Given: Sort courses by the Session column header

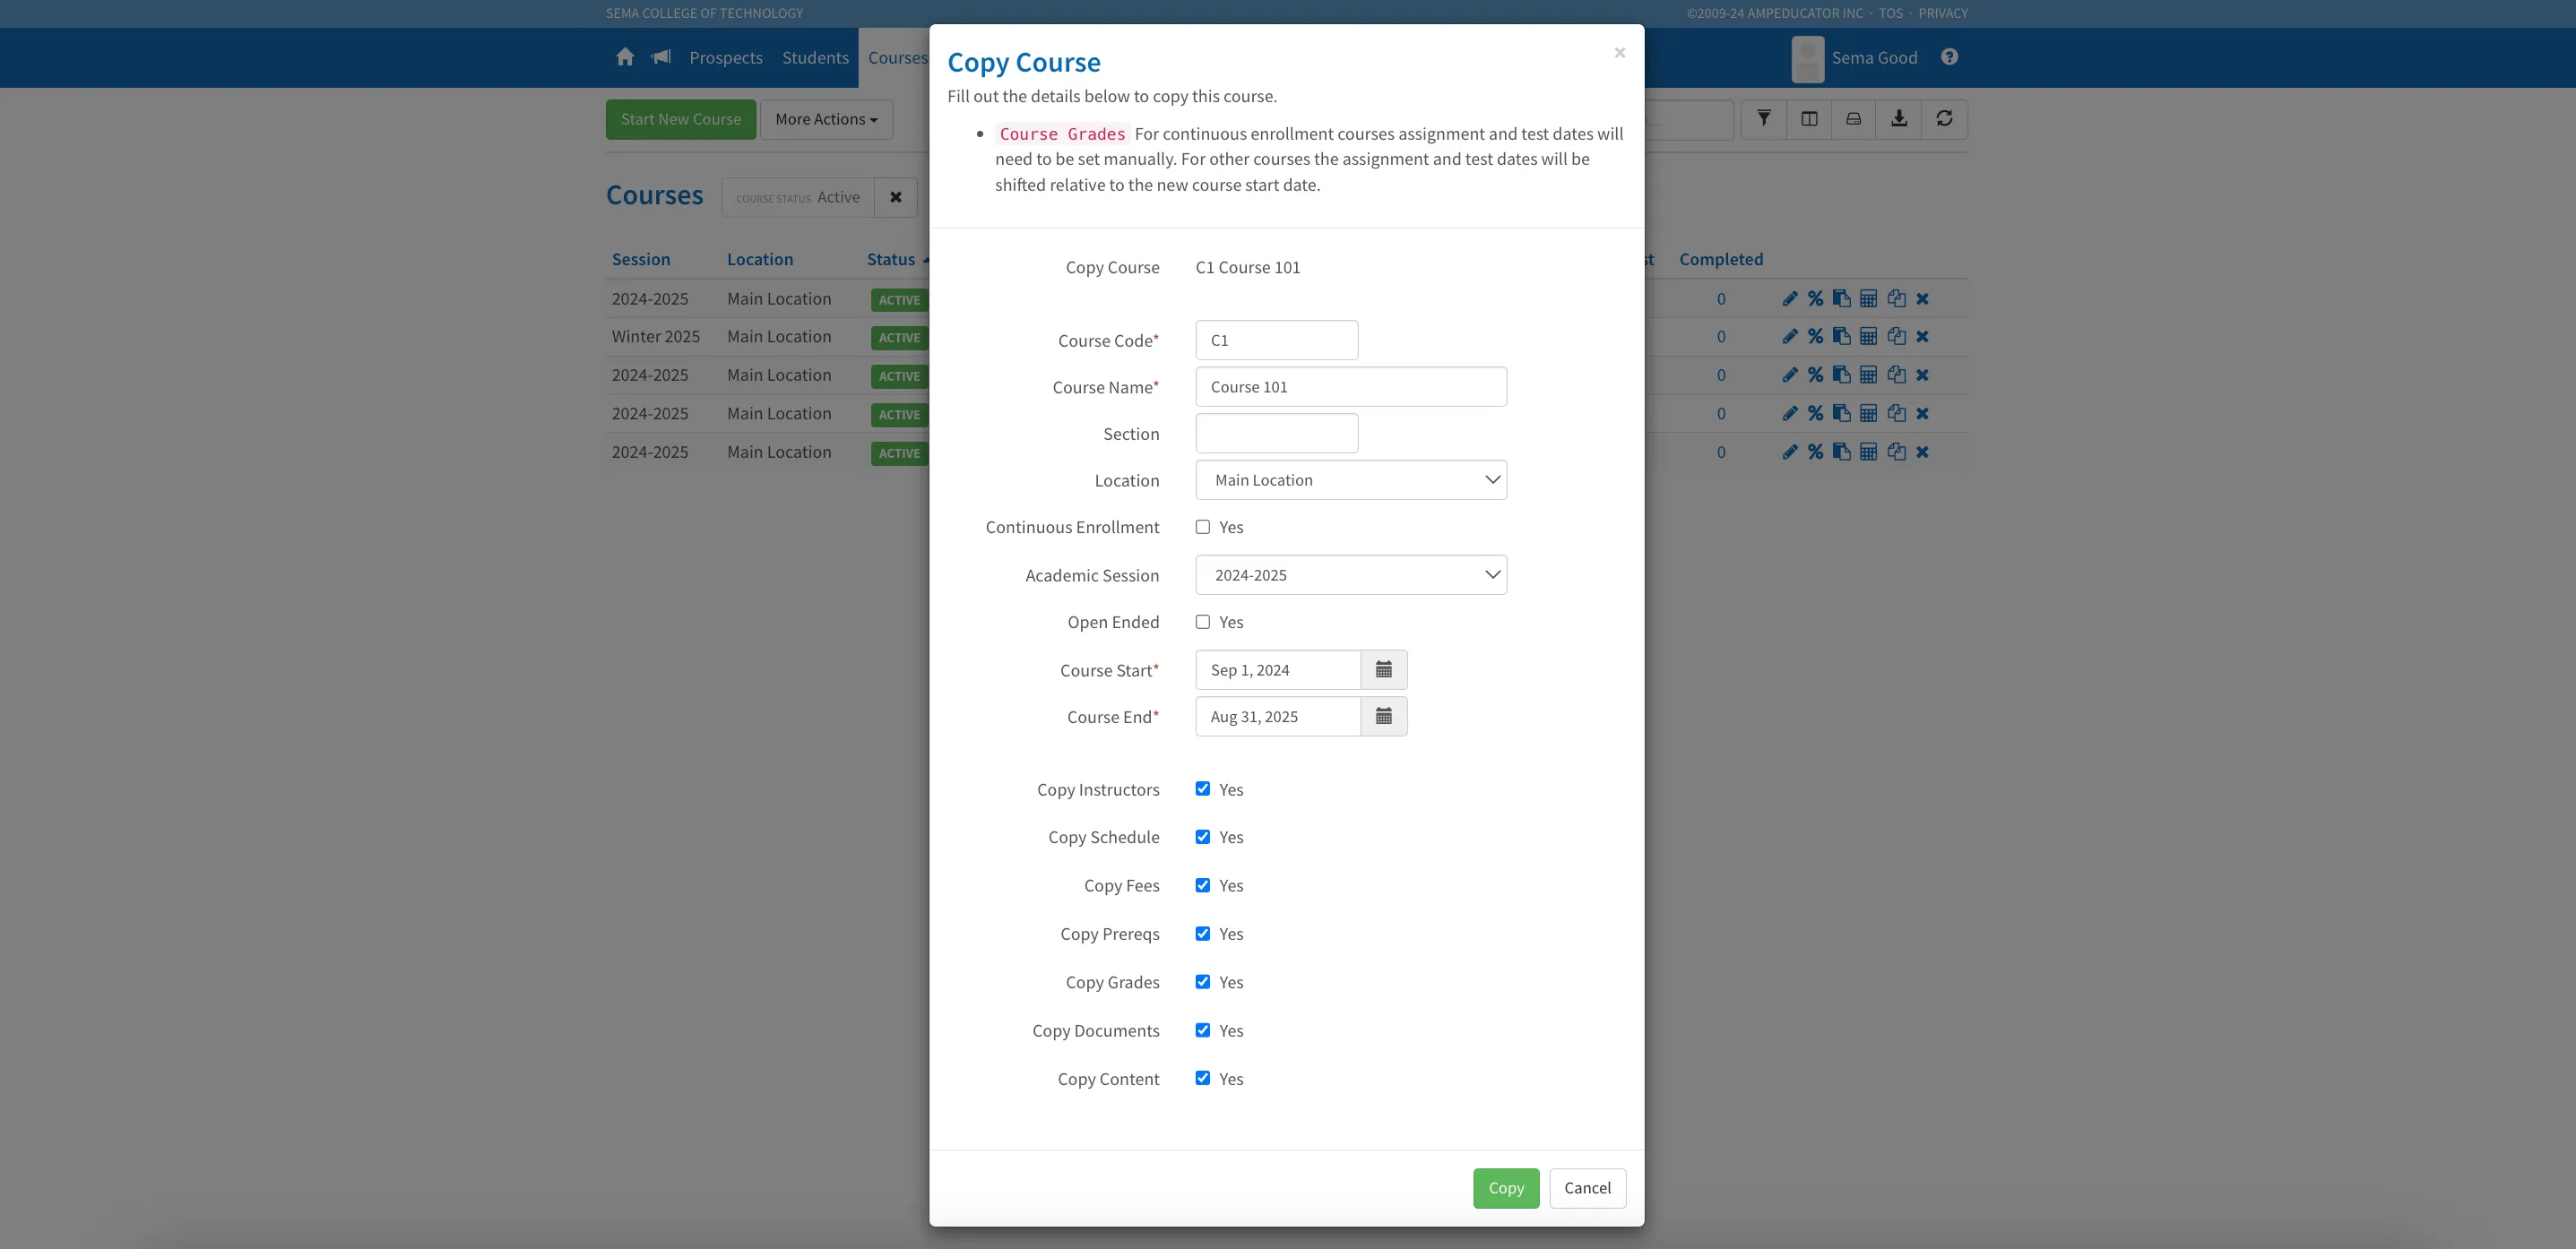Looking at the screenshot, I should [x=641, y=259].
